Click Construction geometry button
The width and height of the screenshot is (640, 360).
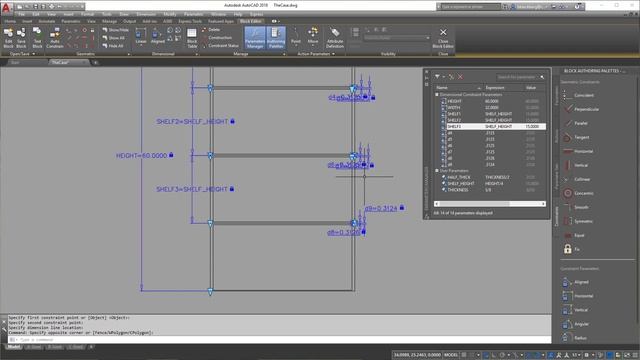point(217,38)
